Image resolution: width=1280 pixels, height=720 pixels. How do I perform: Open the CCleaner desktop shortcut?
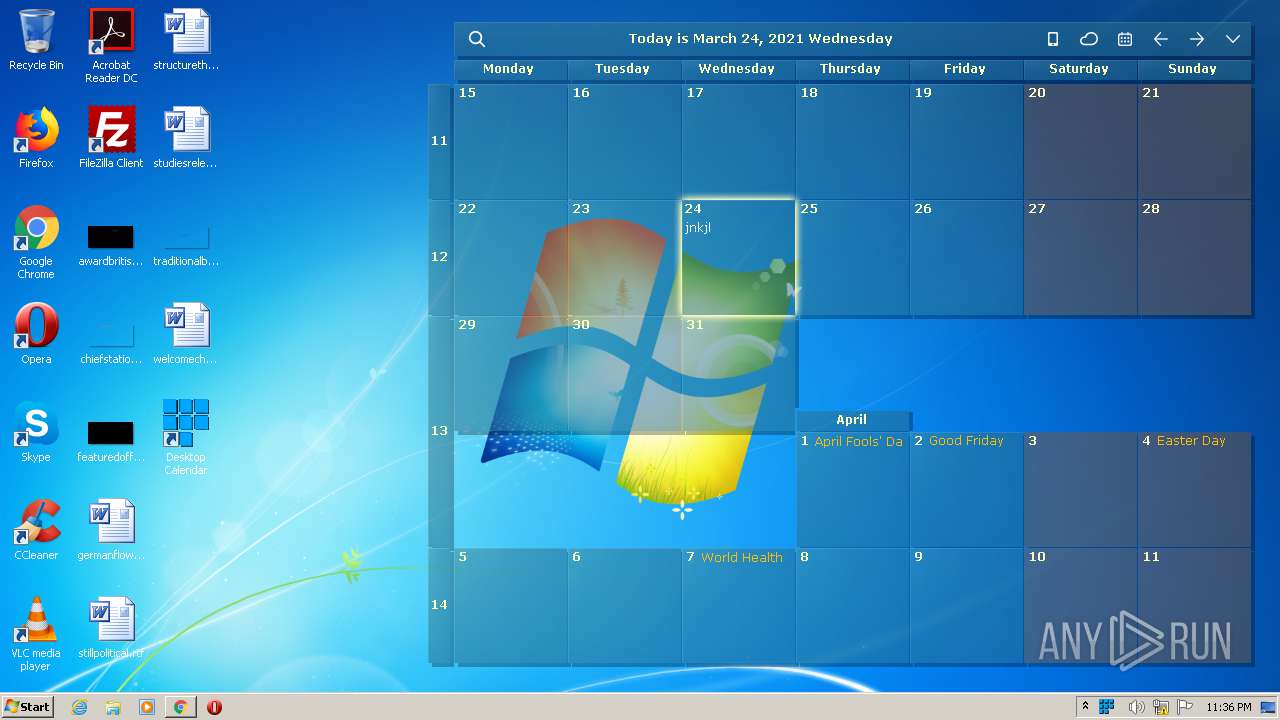(36, 530)
